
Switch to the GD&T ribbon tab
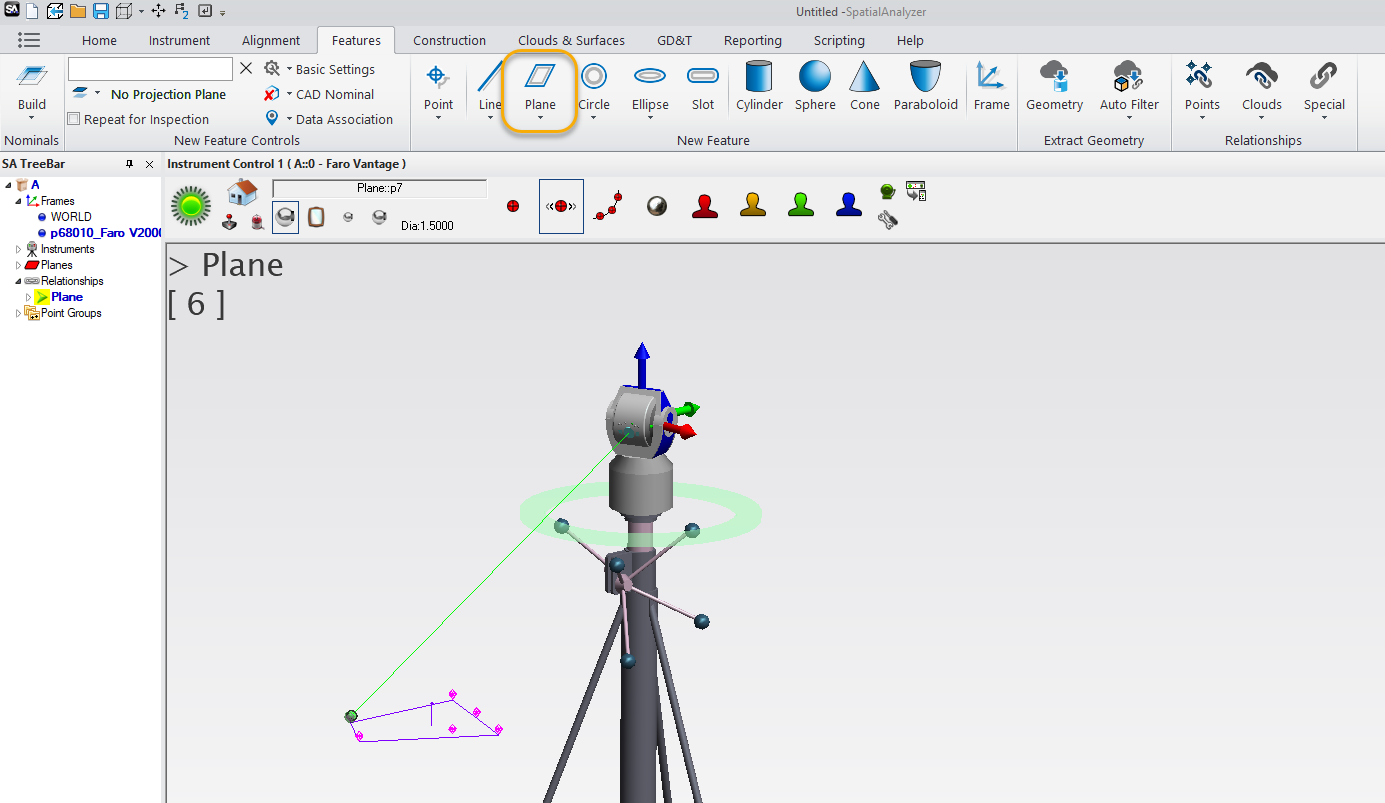pos(674,40)
